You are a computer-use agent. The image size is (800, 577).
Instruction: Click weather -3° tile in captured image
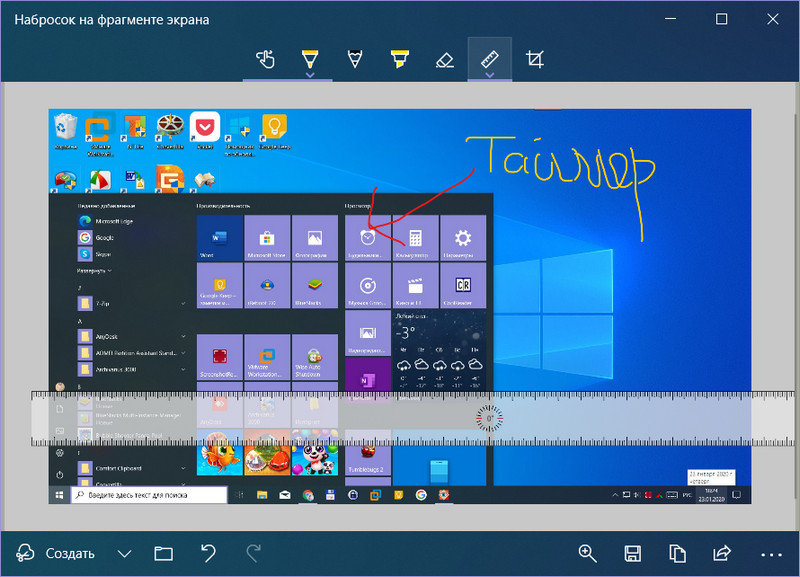point(439,350)
